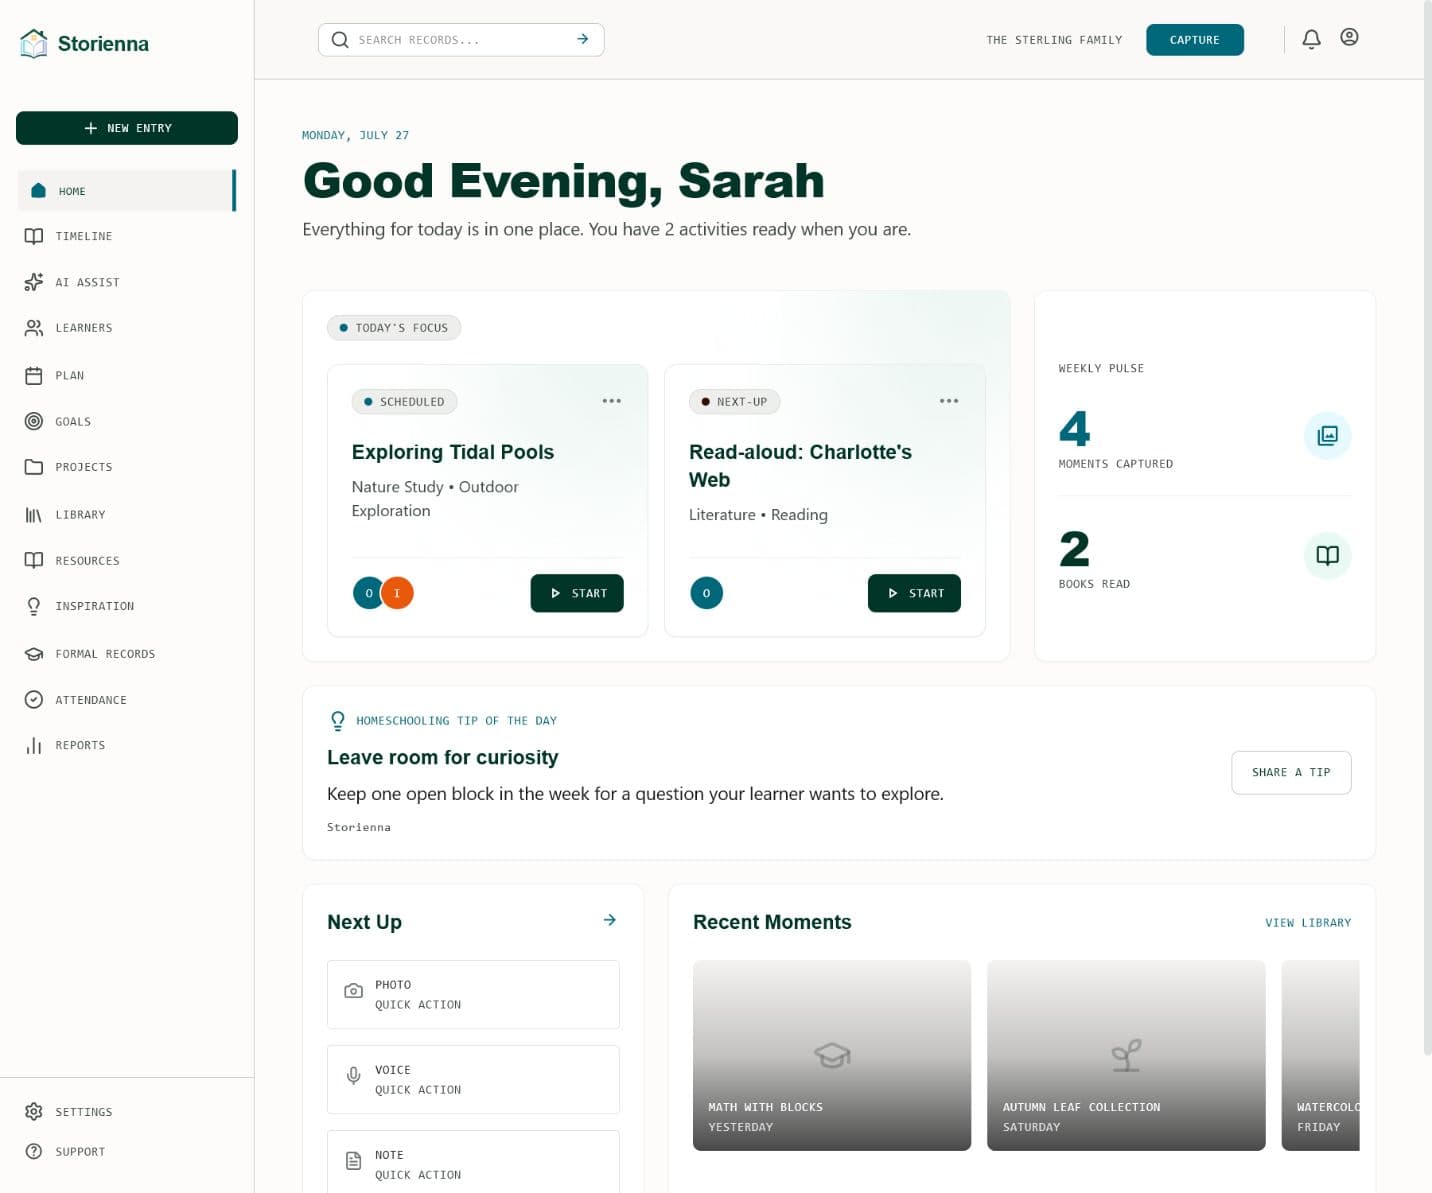Click the document icon for Note quick action
This screenshot has width=1432, height=1193.
[353, 1161]
